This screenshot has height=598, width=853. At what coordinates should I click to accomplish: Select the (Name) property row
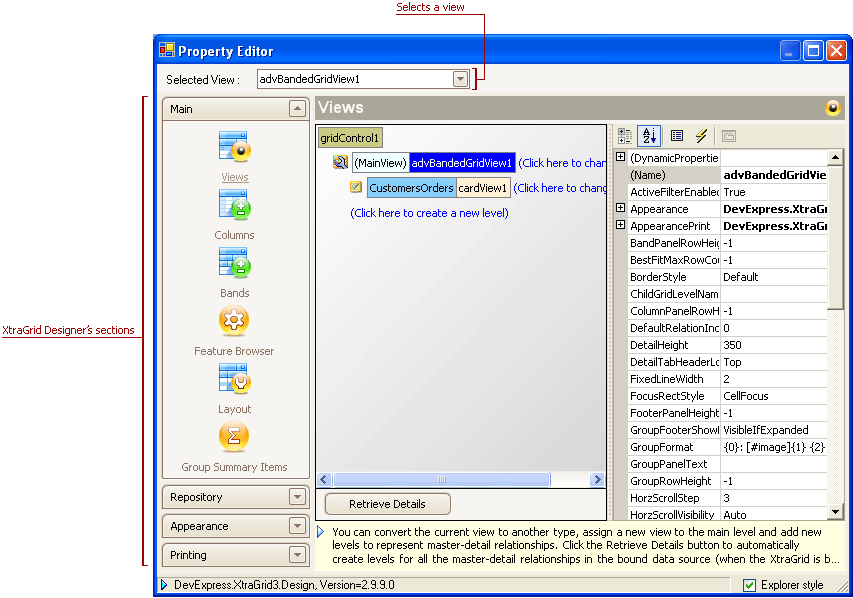(x=727, y=175)
